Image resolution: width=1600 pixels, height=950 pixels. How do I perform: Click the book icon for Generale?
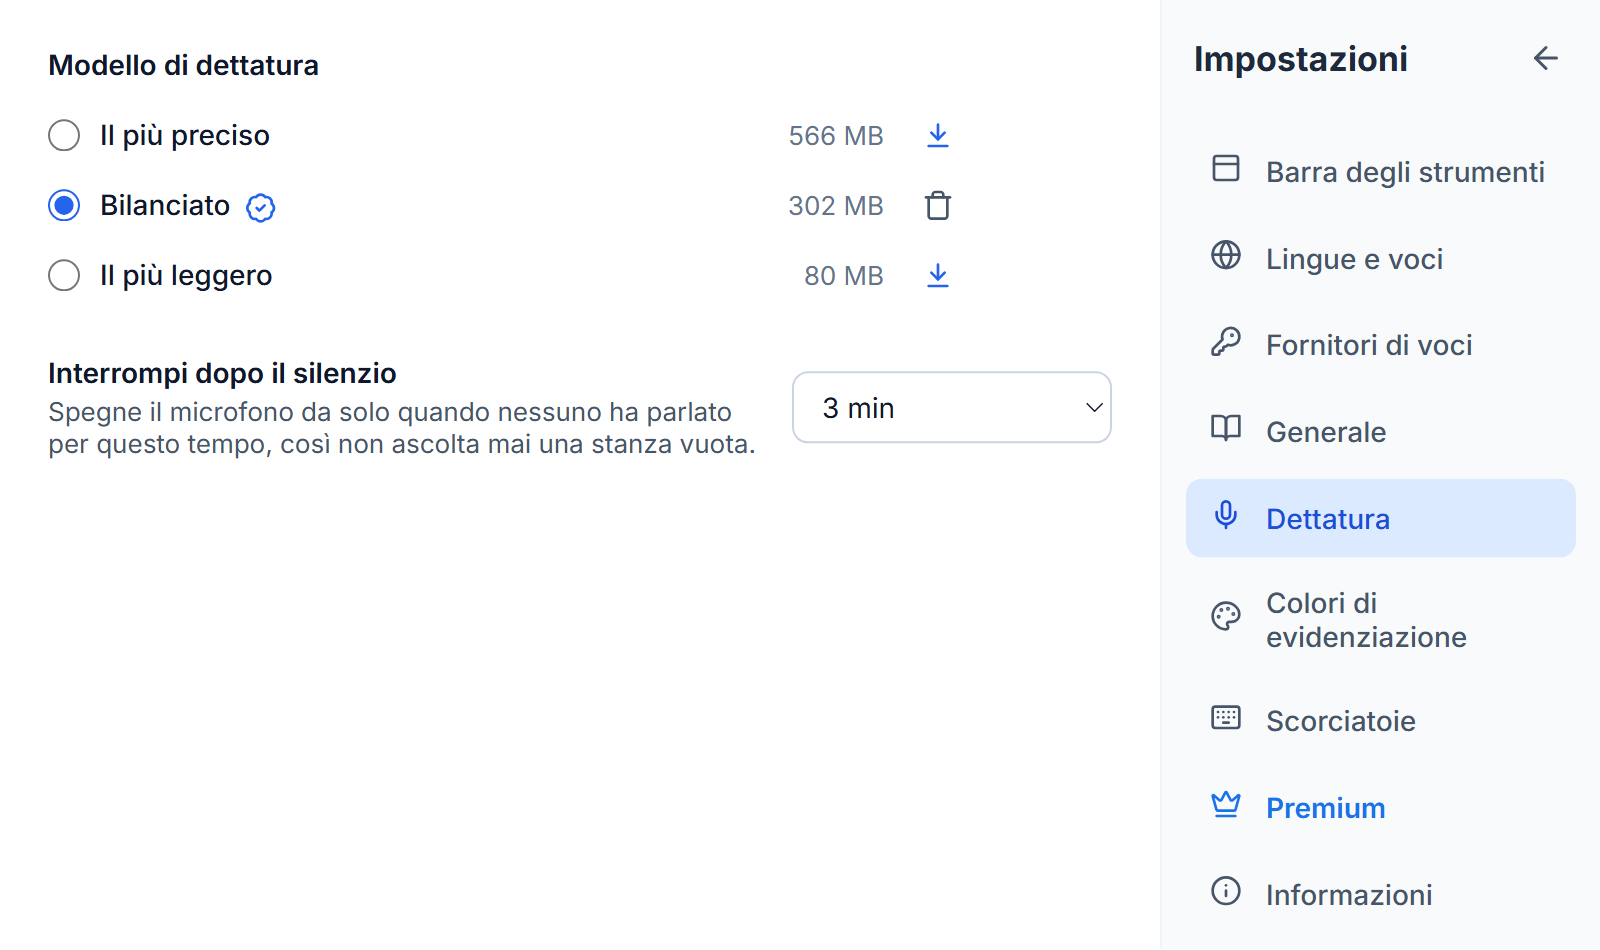(x=1226, y=428)
